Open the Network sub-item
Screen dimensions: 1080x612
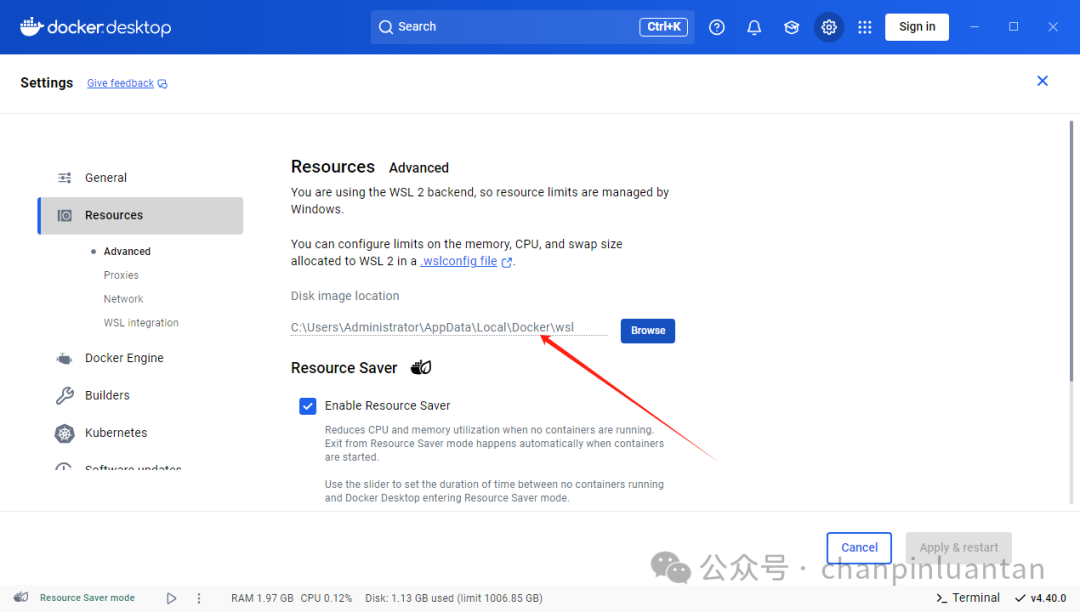pos(123,299)
